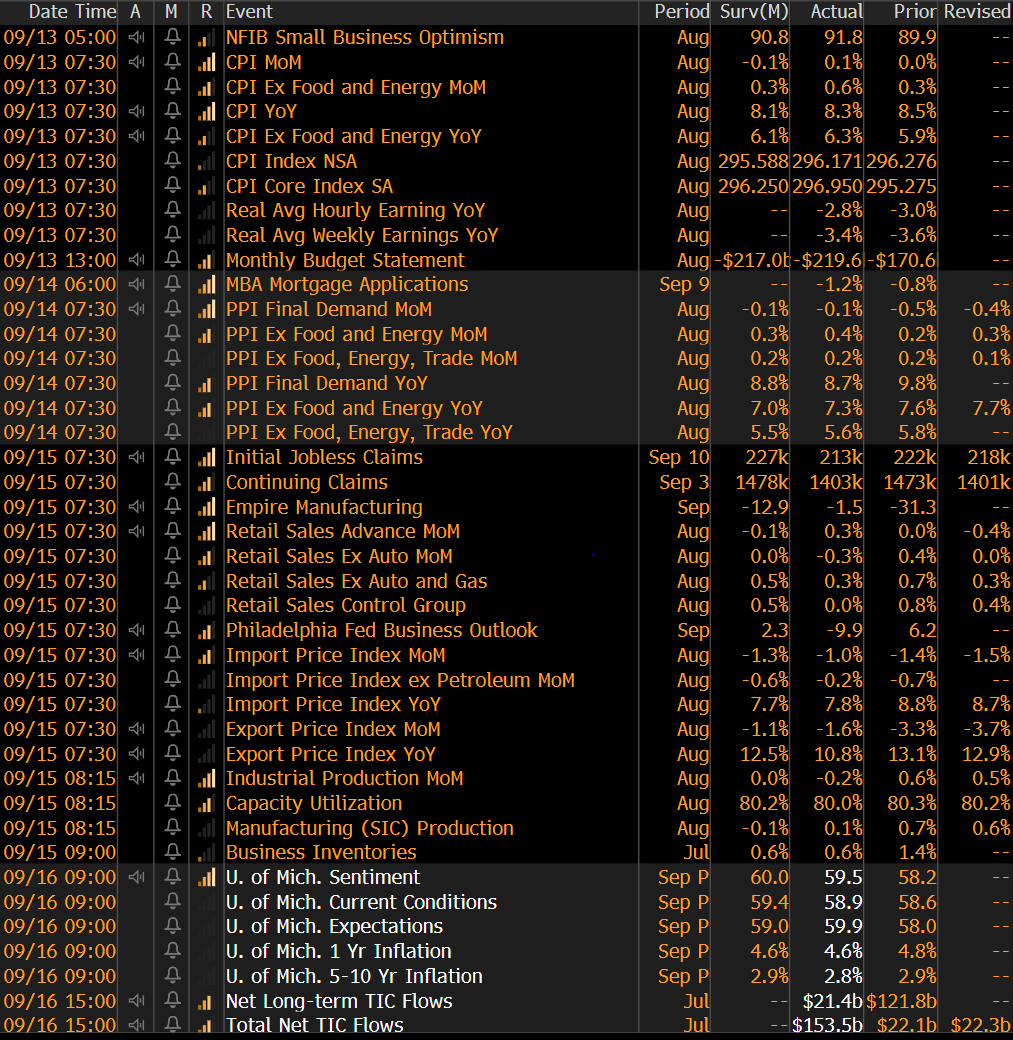Click the speaker icon for MBA Mortgage Applications
The height and width of the screenshot is (1040, 1013).
click(x=136, y=285)
